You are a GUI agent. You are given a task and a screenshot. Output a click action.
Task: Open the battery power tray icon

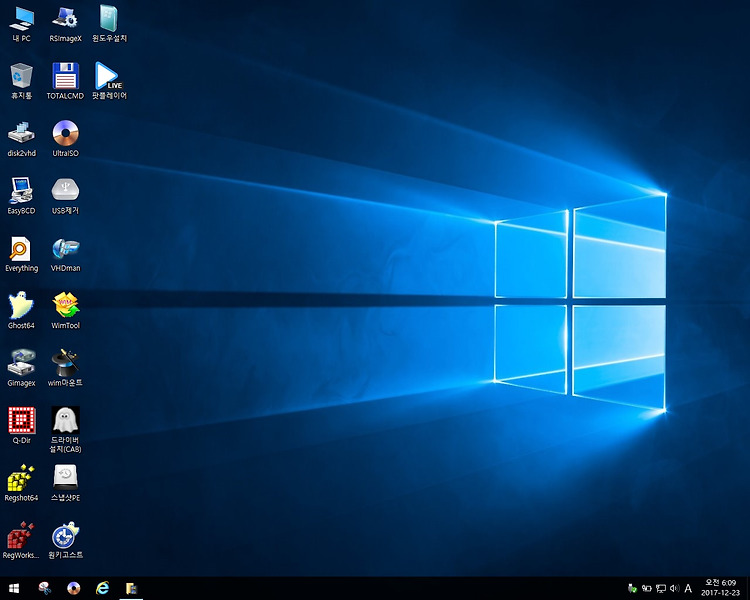tap(647, 588)
